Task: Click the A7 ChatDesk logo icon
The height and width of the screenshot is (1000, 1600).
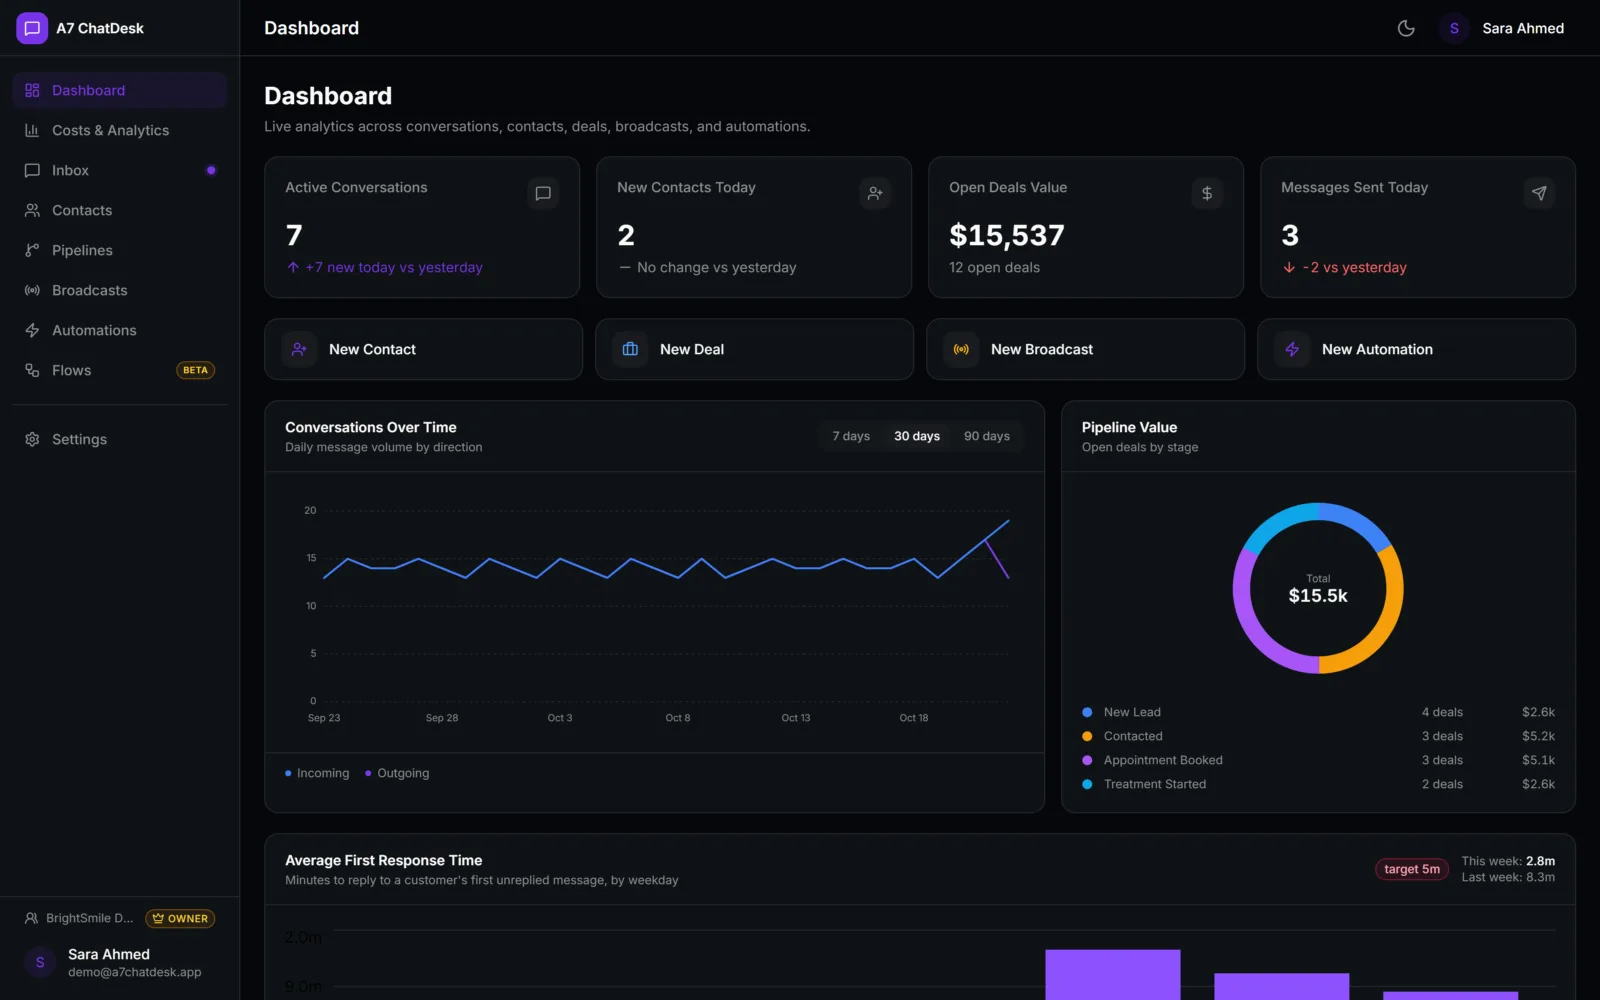Action: coord(32,28)
